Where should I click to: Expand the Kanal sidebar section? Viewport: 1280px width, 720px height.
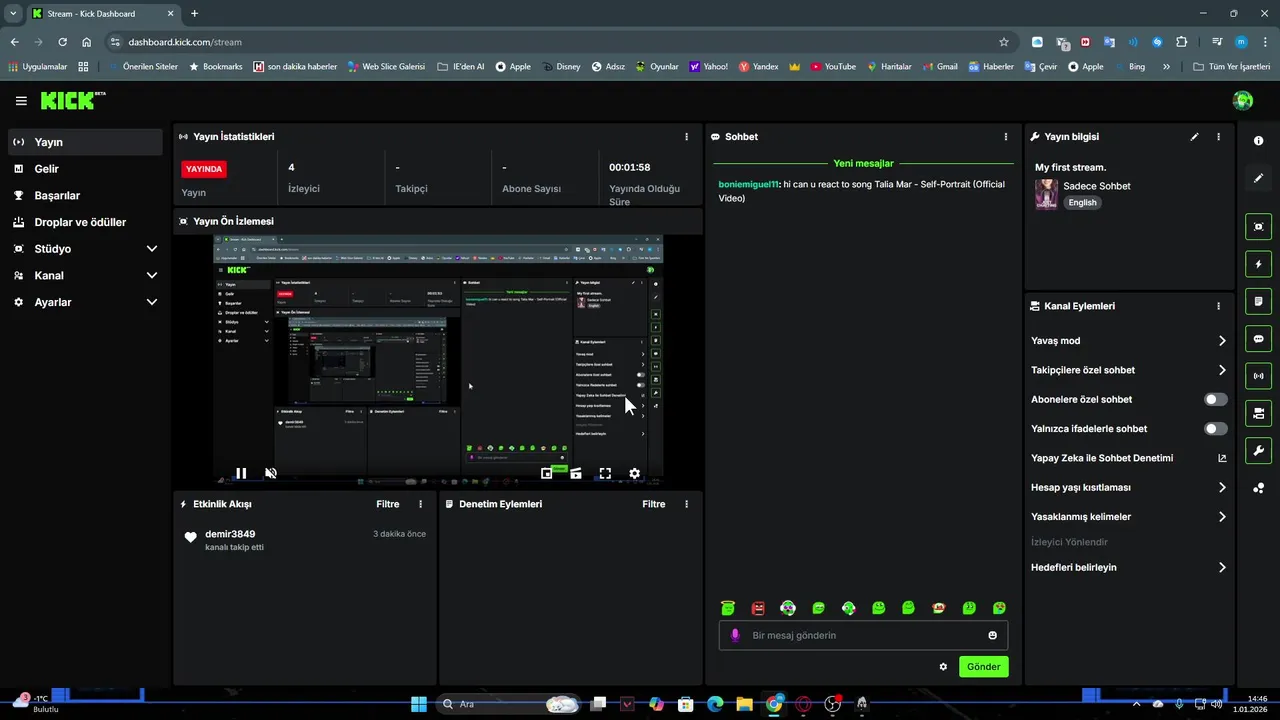pyautogui.click(x=85, y=275)
